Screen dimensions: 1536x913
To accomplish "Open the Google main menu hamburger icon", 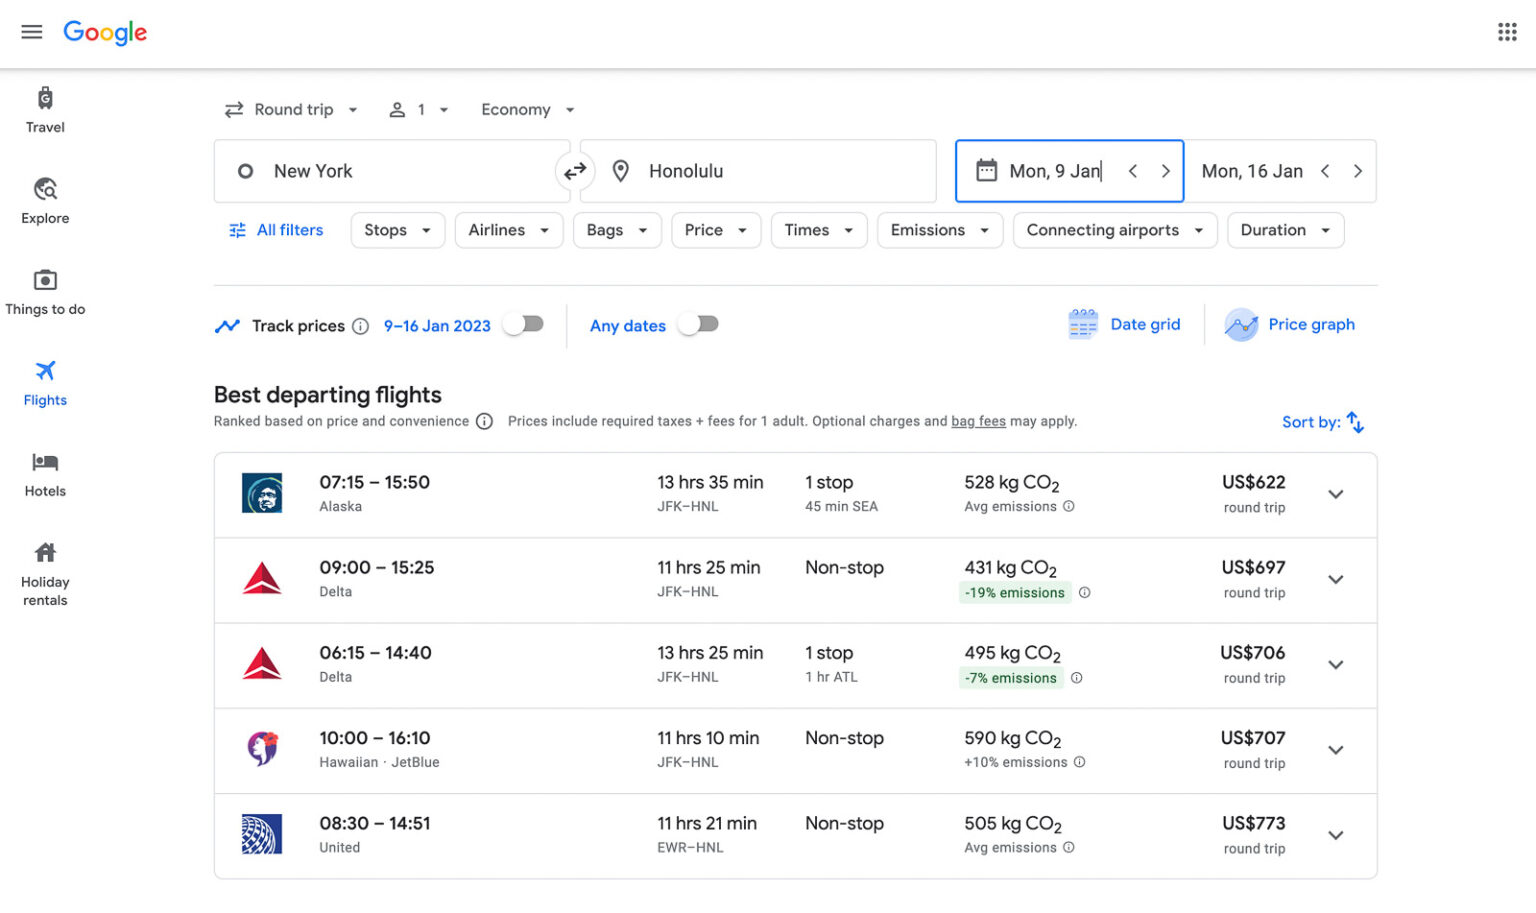I will pos(32,32).
